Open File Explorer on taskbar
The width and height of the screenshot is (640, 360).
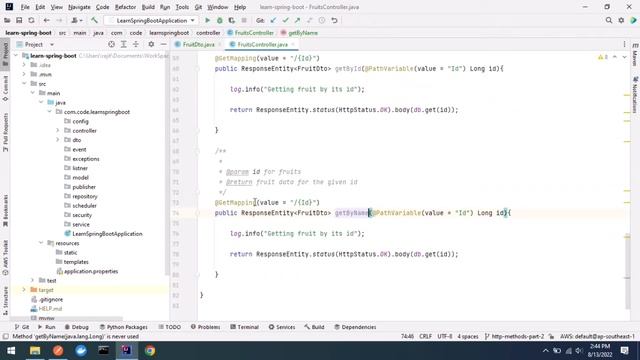35,351
